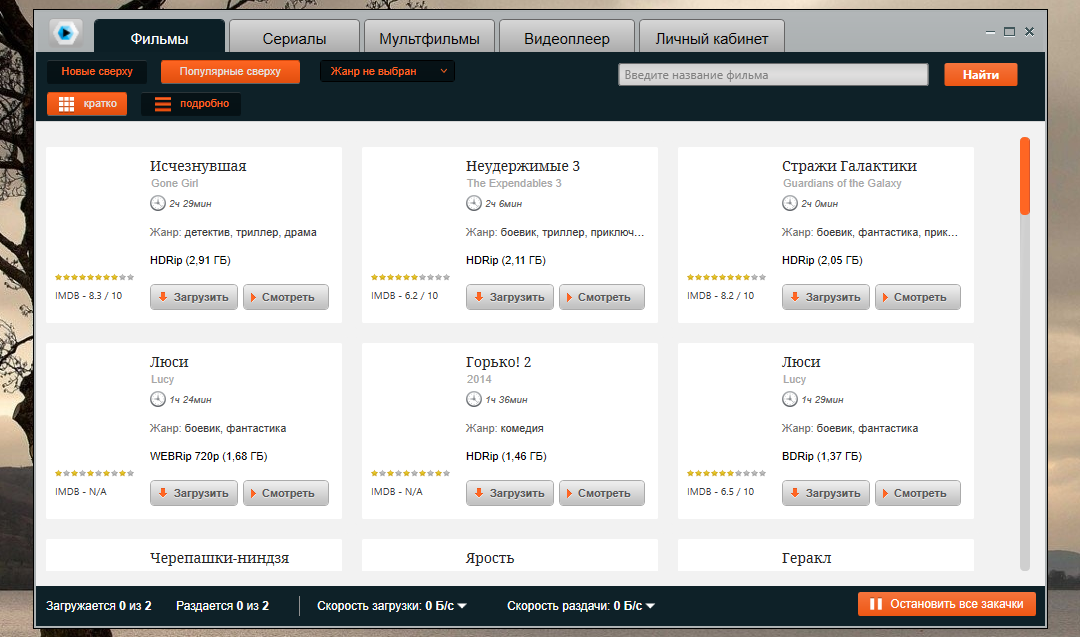Click Смотреть for the WEBRip 720p Люси

(285, 493)
